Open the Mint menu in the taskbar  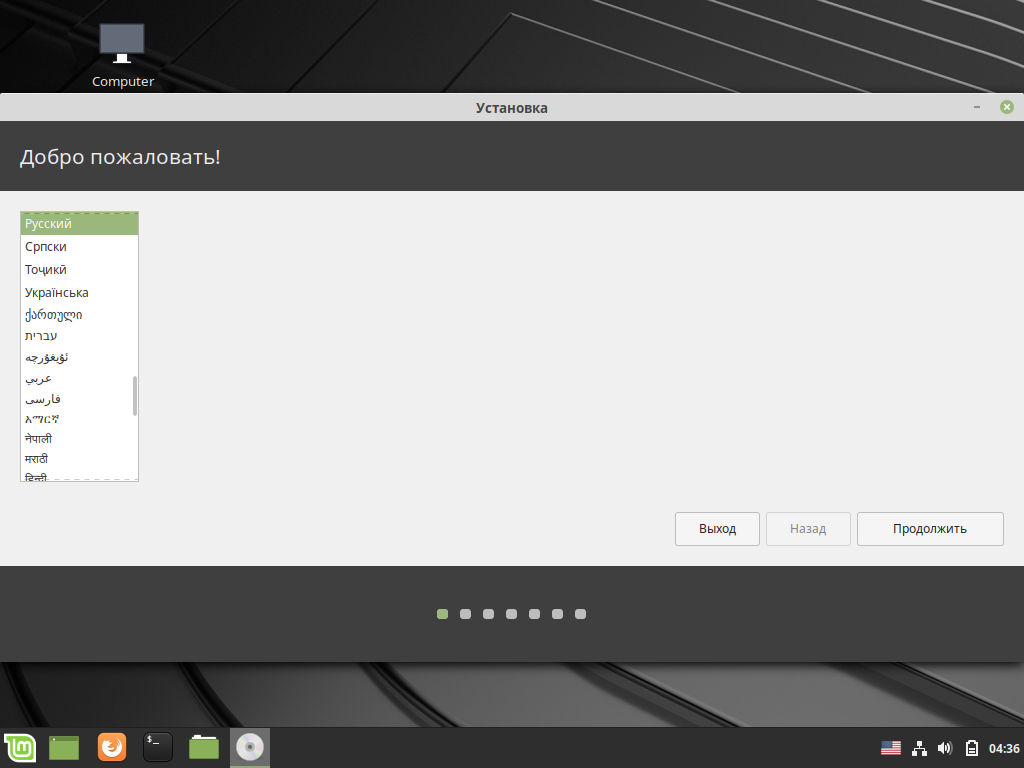click(20, 747)
